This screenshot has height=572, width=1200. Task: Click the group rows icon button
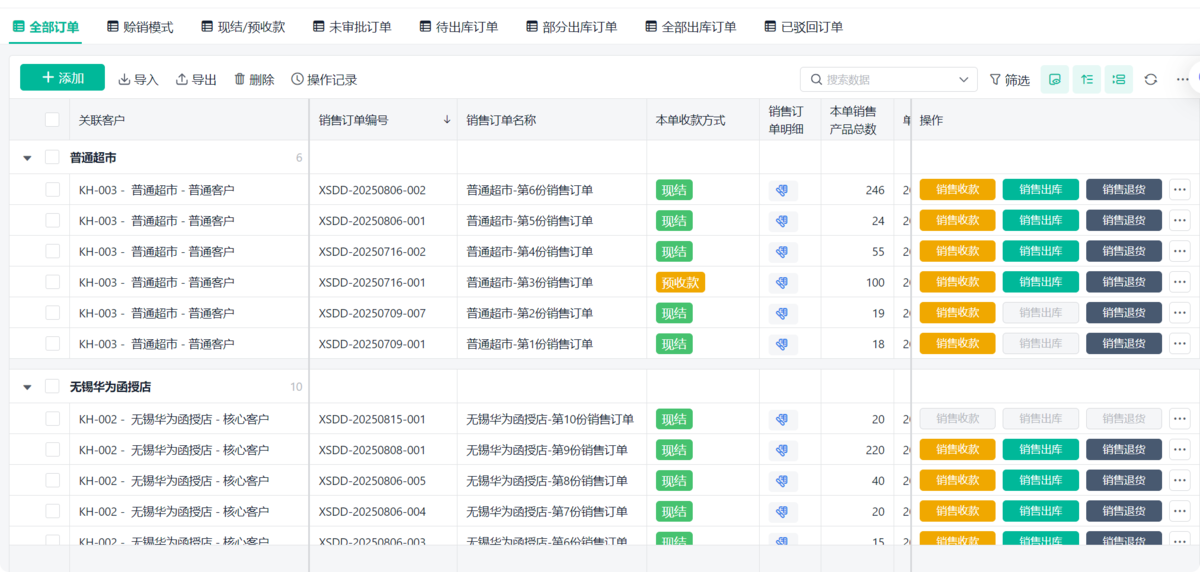point(1119,80)
